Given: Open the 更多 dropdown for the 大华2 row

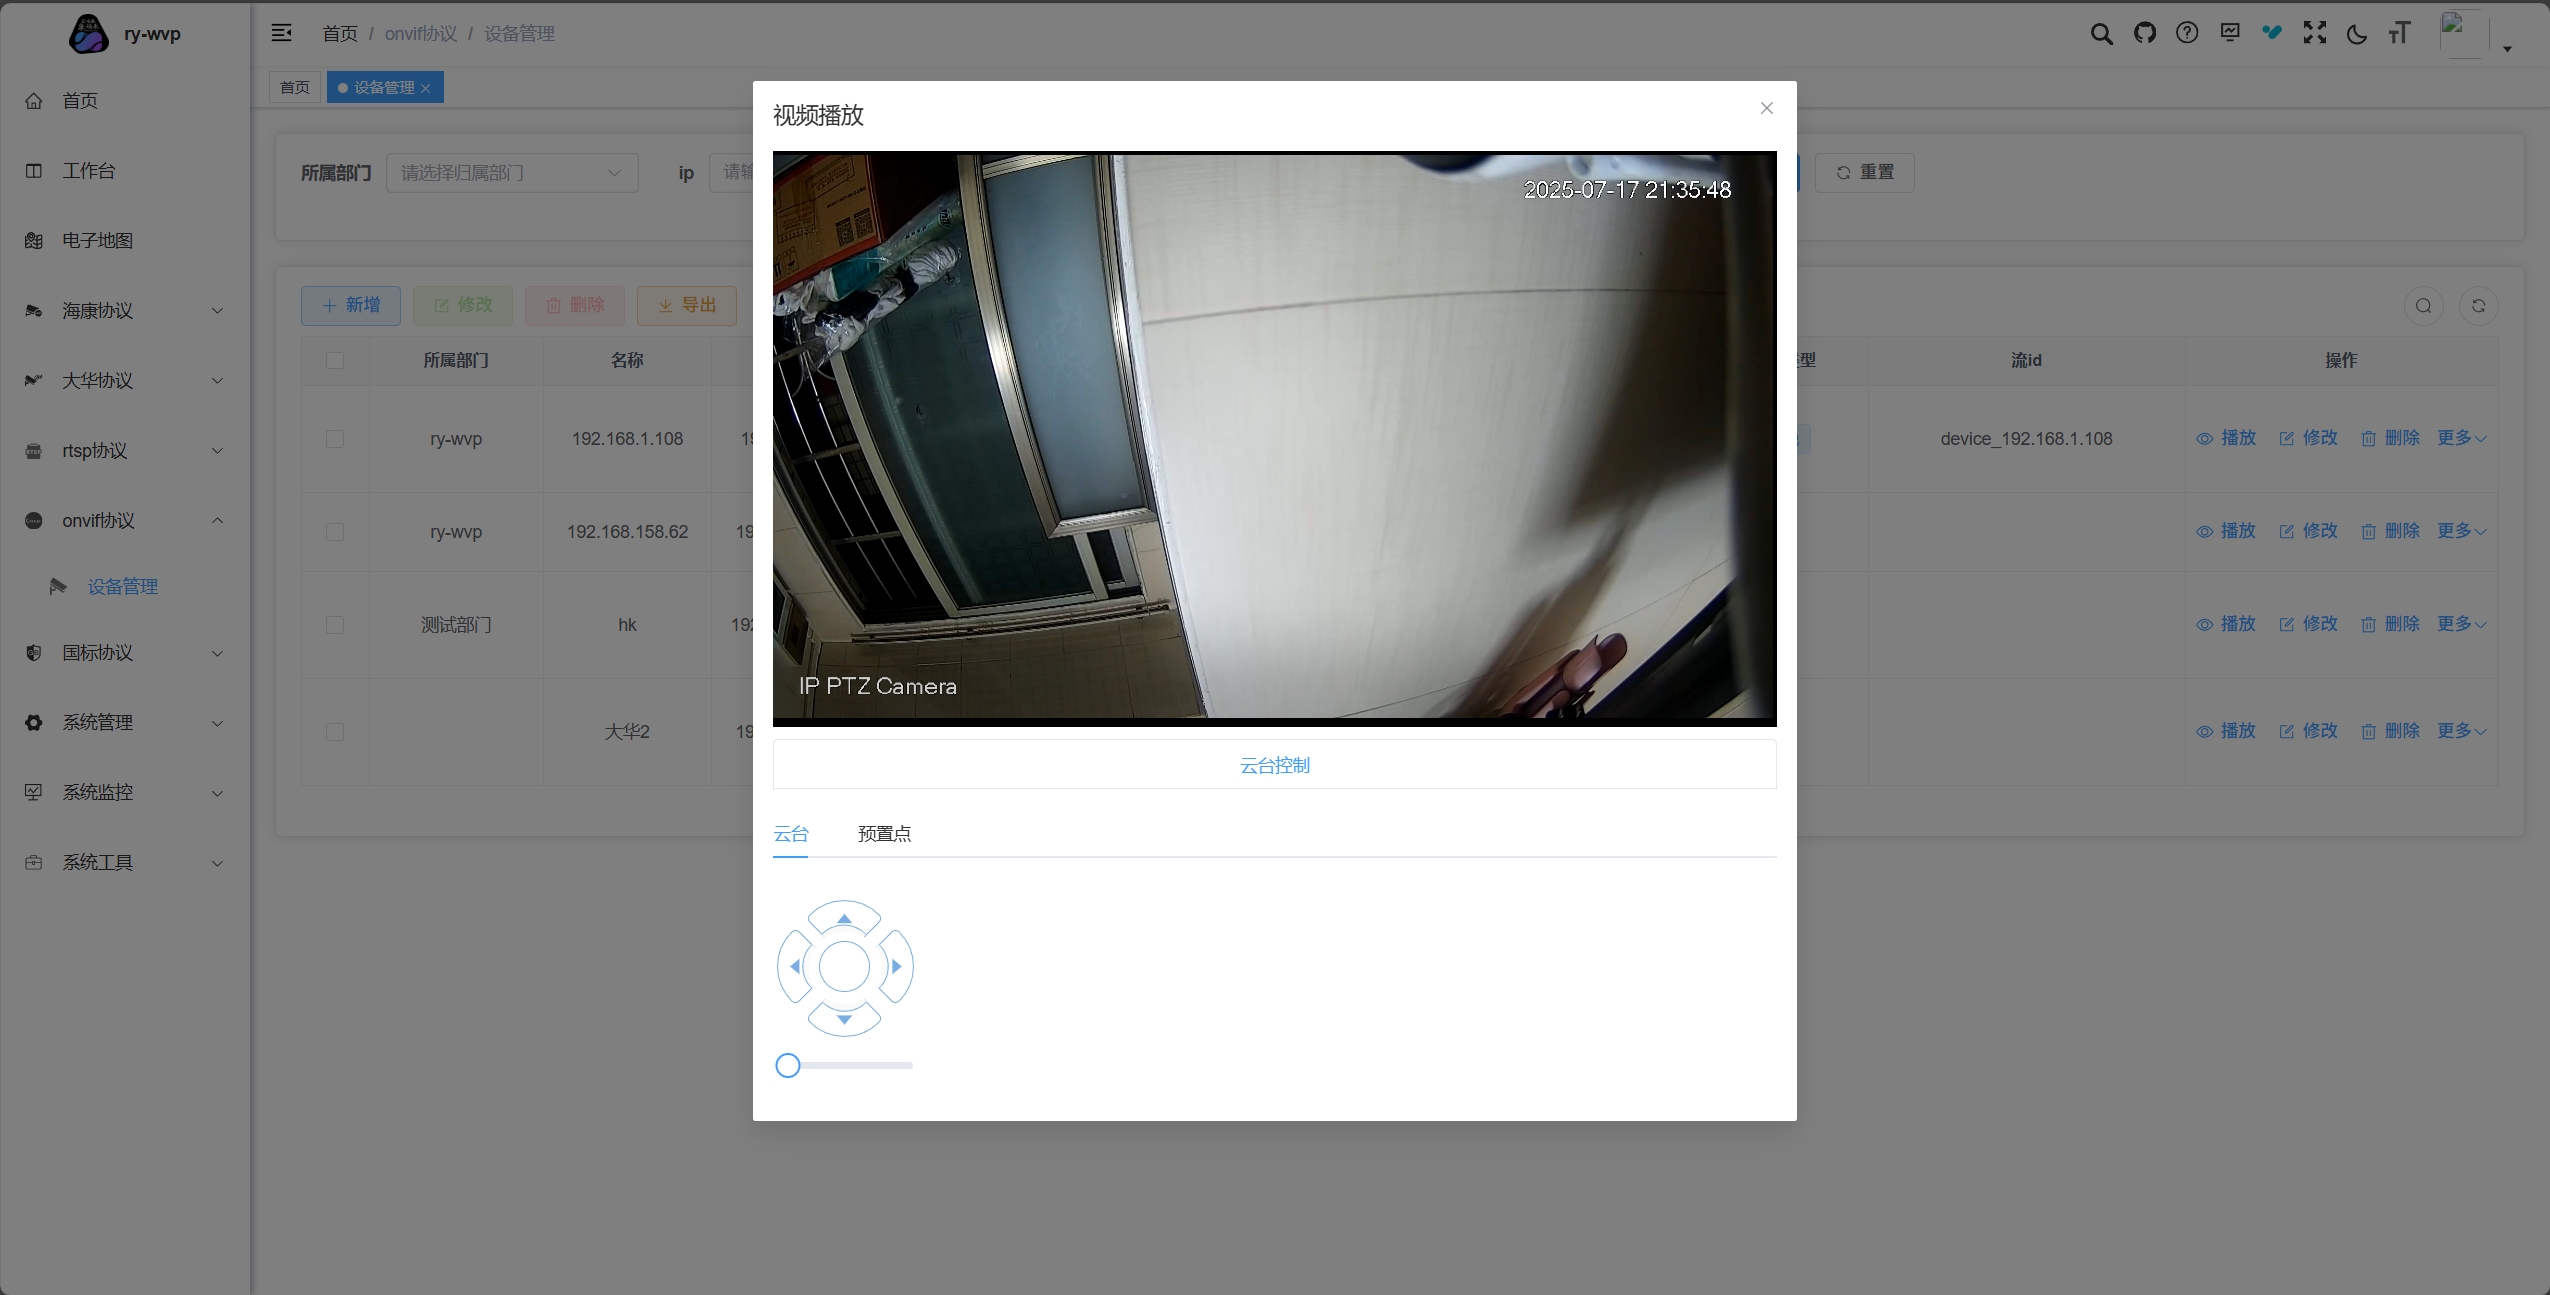Looking at the screenshot, I should (2460, 731).
